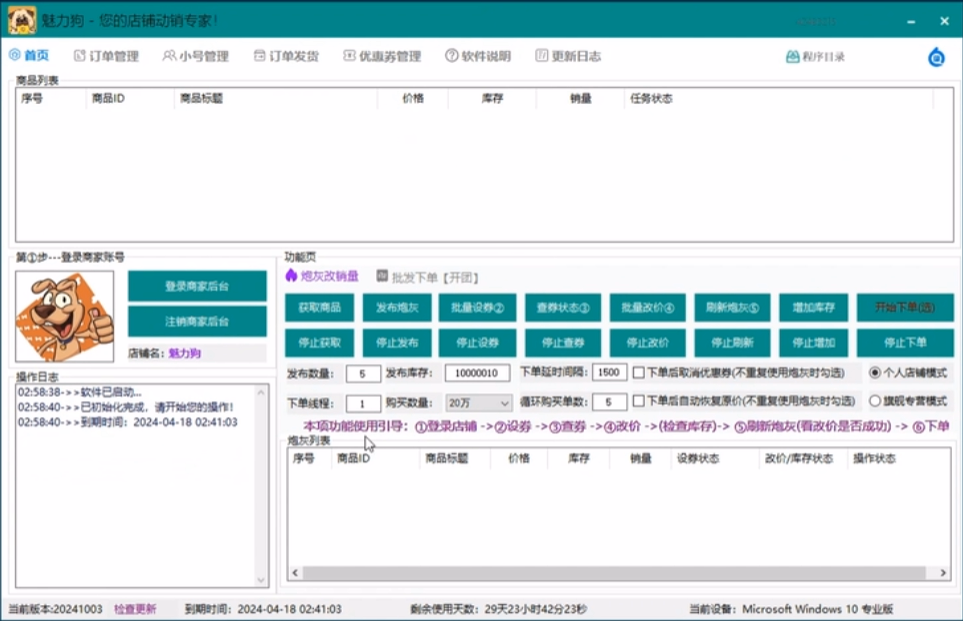
Task: Click 停止刷新 button
Action: click(732, 343)
